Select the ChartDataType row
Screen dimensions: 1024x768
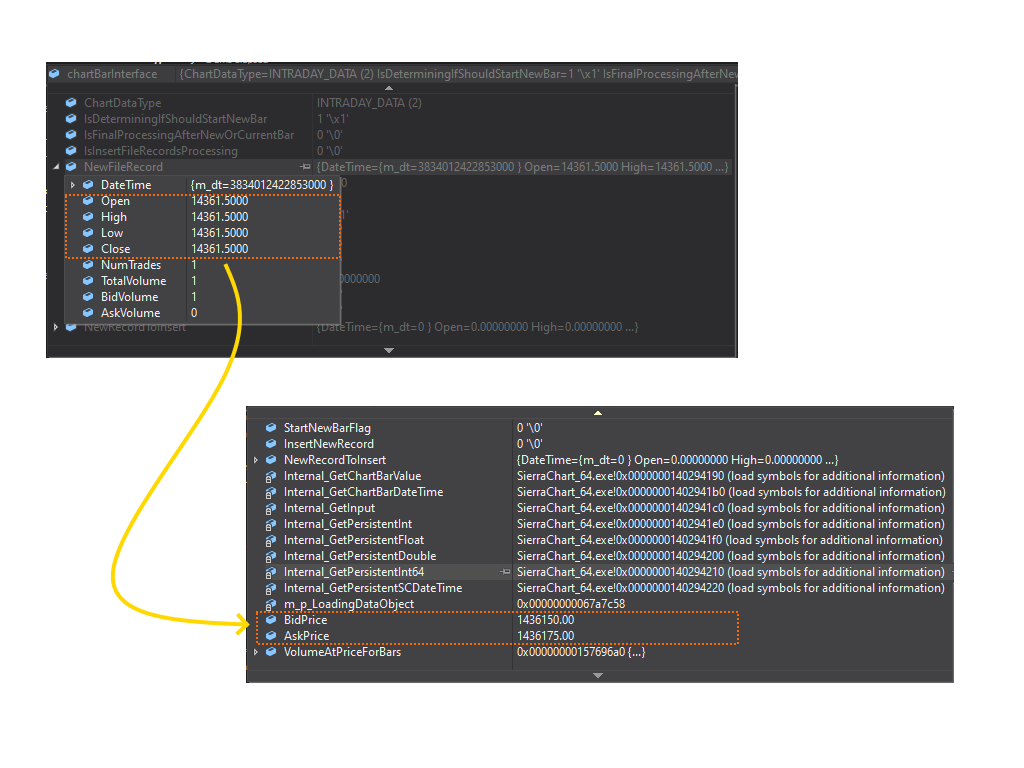pos(392,103)
